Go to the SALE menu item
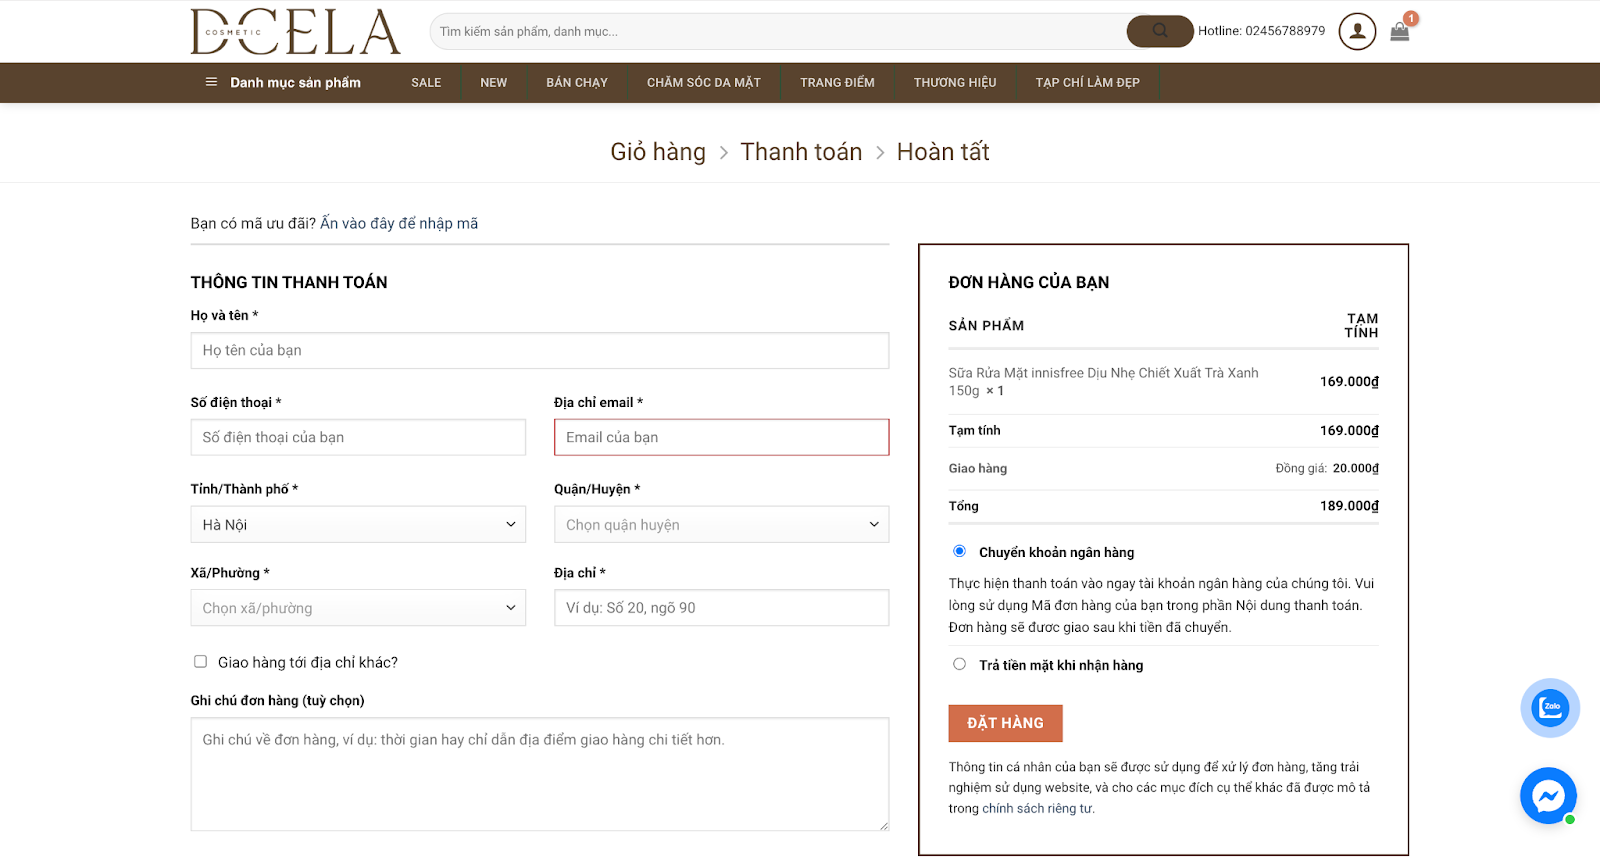The height and width of the screenshot is (864, 1600). click(x=426, y=82)
